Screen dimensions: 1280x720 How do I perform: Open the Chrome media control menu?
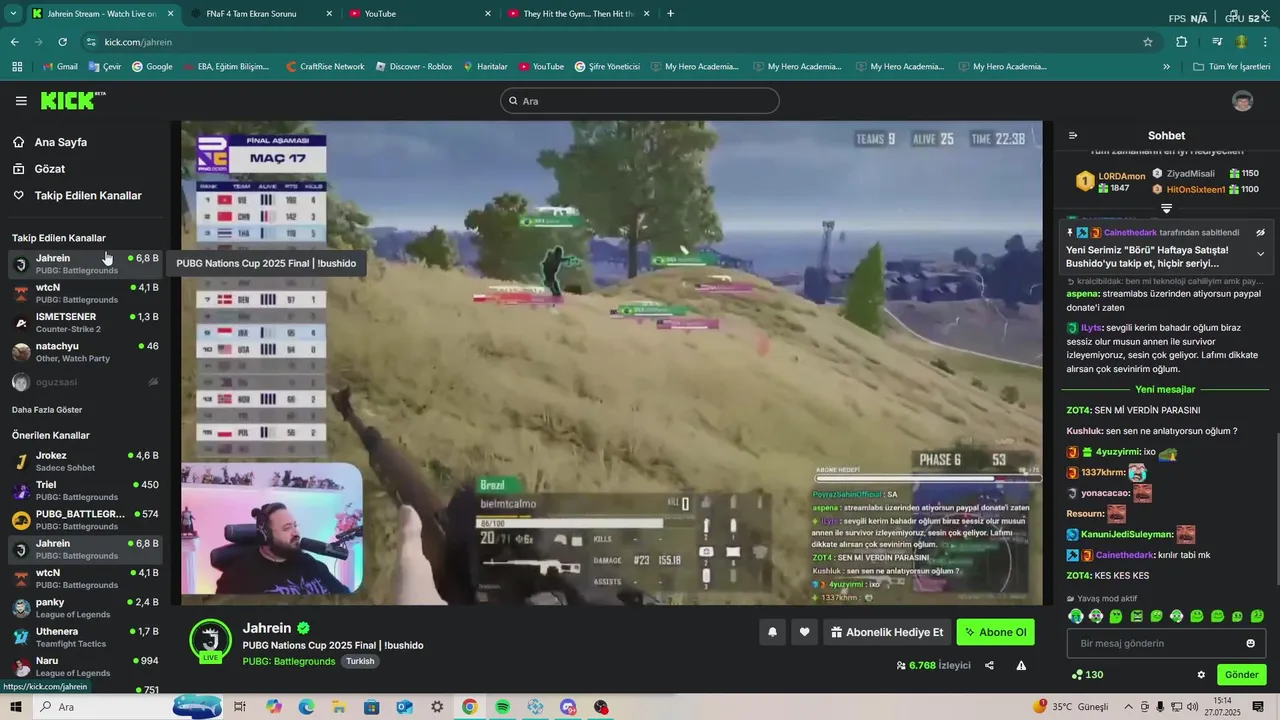(1217, 42)
